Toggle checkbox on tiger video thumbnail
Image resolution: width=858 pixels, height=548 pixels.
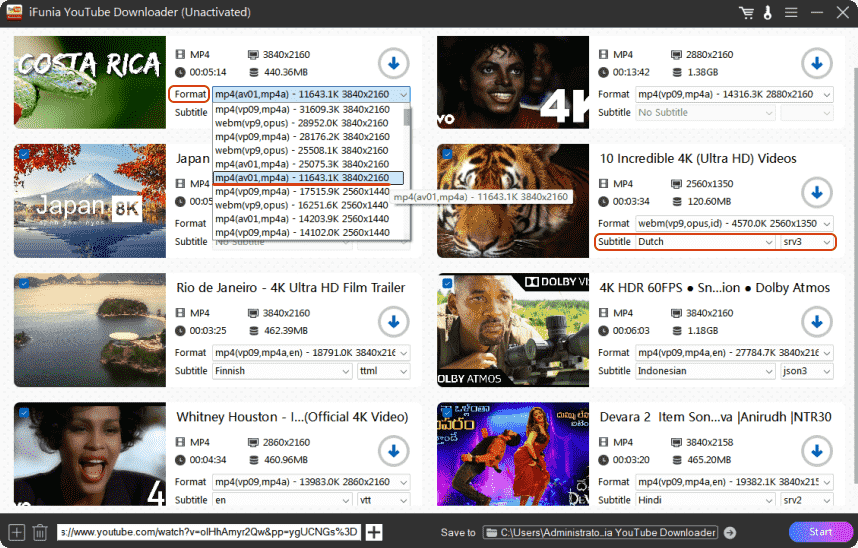pyautogui.click(x=446, y=154)
